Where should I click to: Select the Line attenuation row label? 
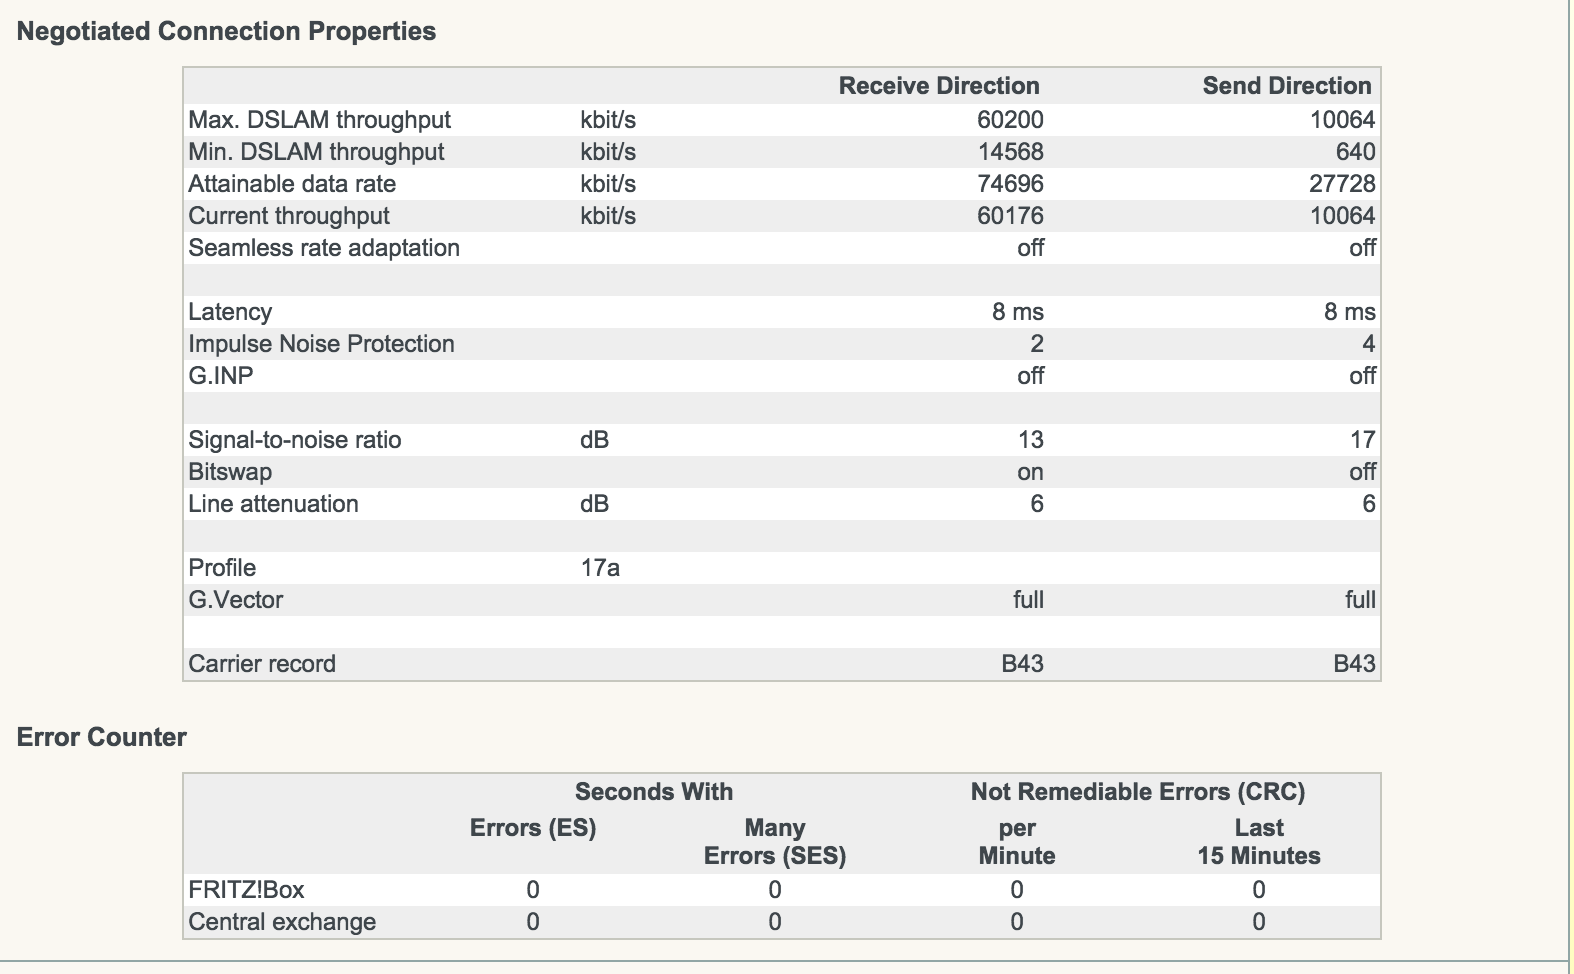tap(273, 504)
